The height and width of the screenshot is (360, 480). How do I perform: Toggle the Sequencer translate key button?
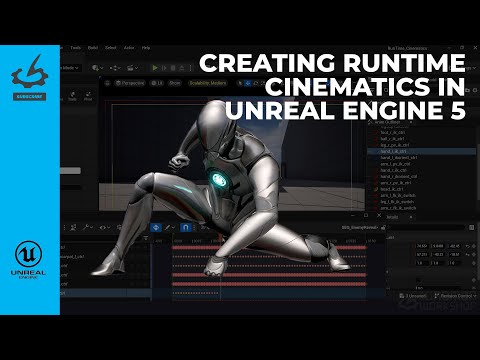[x=156, y=227]
